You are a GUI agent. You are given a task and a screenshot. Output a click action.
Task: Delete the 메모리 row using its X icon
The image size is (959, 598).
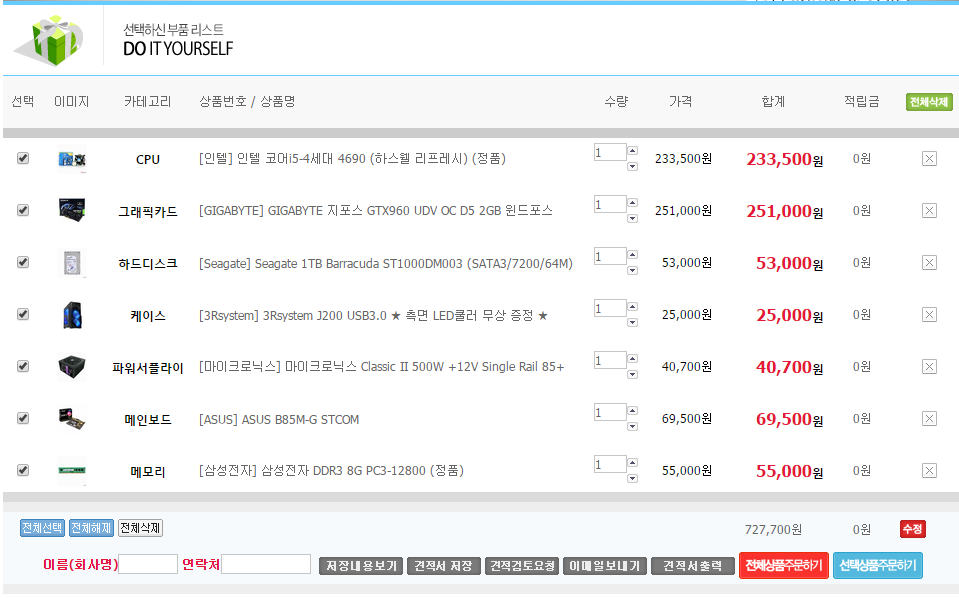(929, 471)
